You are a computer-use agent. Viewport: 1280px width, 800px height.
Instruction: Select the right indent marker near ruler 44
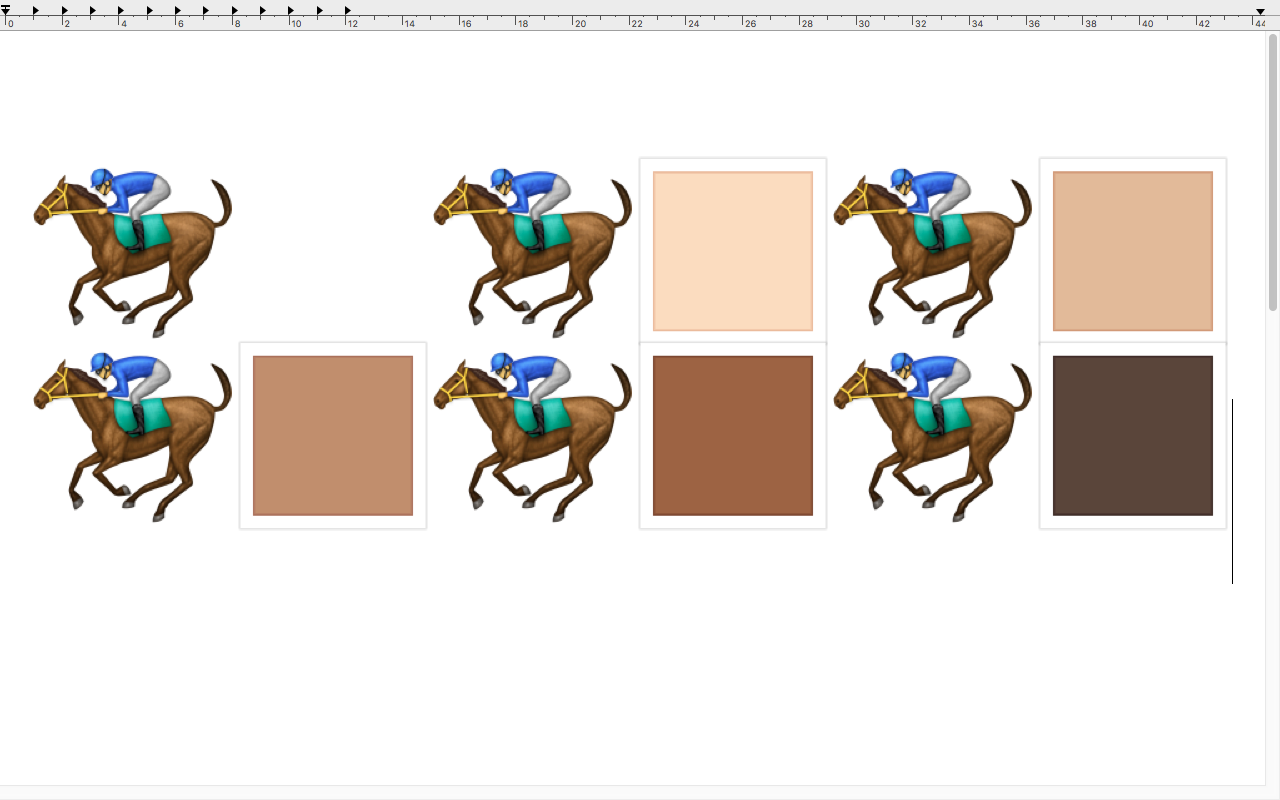(x=1260, y=11)
